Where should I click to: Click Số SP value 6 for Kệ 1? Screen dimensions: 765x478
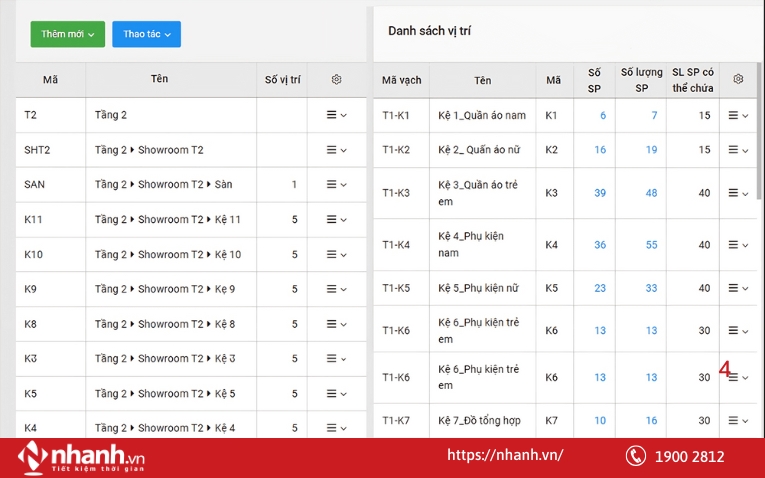pos(603,116)
